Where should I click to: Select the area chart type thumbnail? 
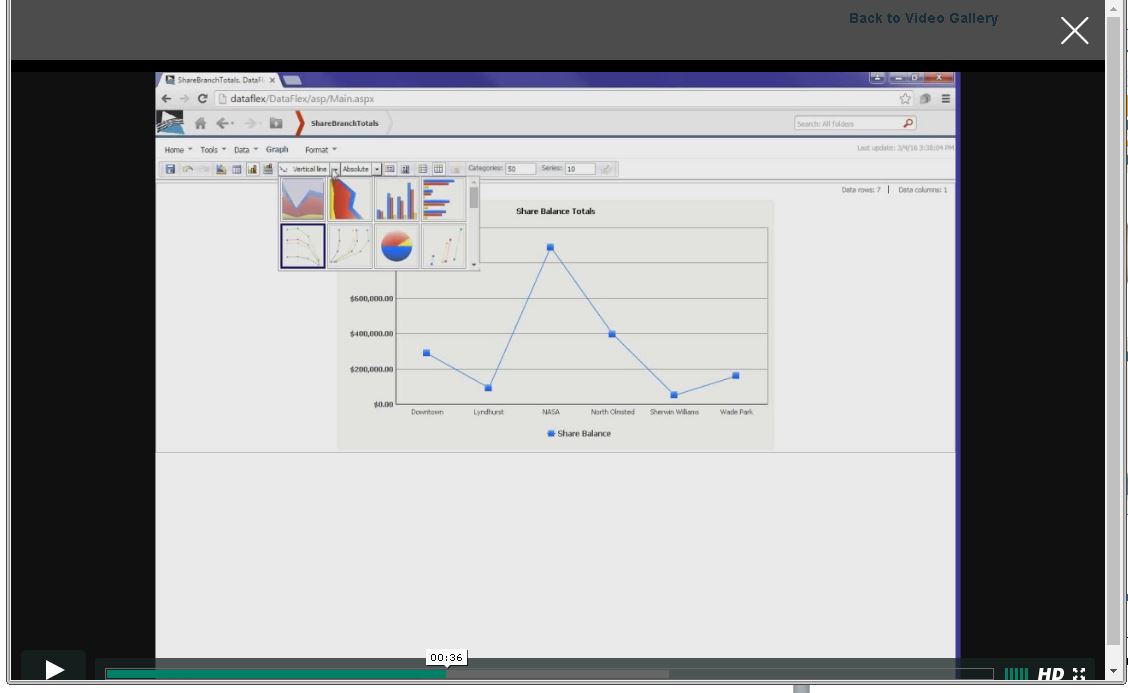pyautogui.click(x=302, y=199)
